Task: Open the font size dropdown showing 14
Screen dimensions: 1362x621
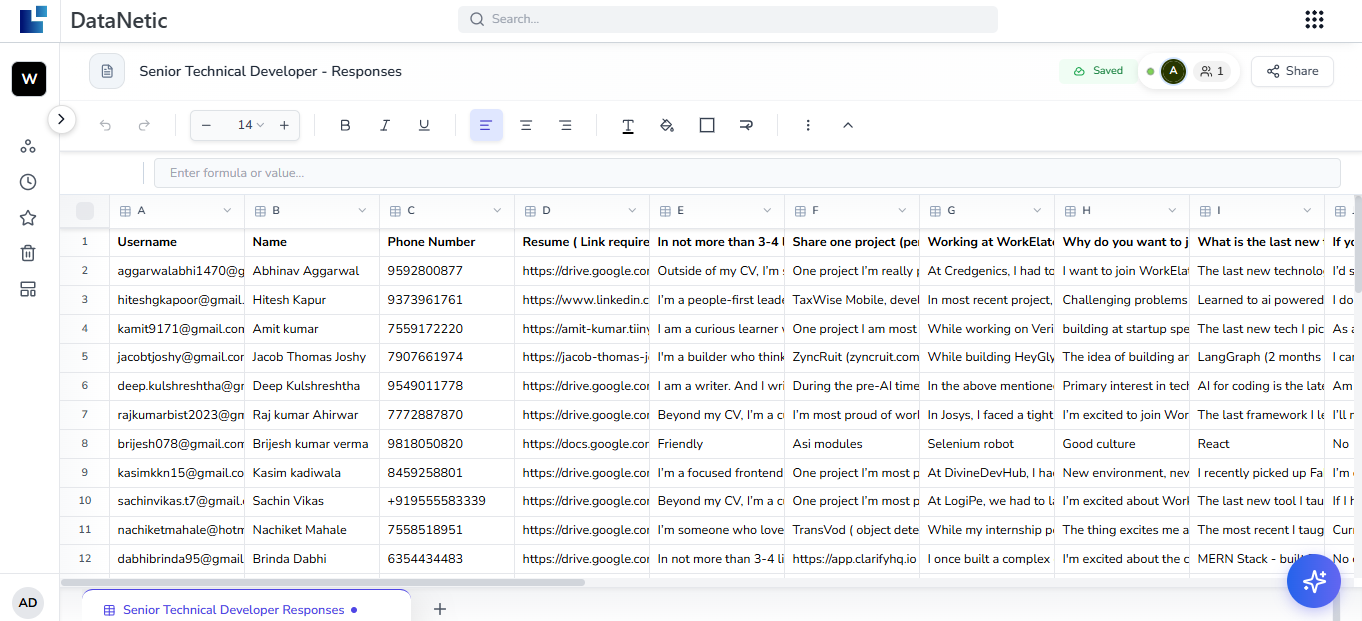Action: 250,125
